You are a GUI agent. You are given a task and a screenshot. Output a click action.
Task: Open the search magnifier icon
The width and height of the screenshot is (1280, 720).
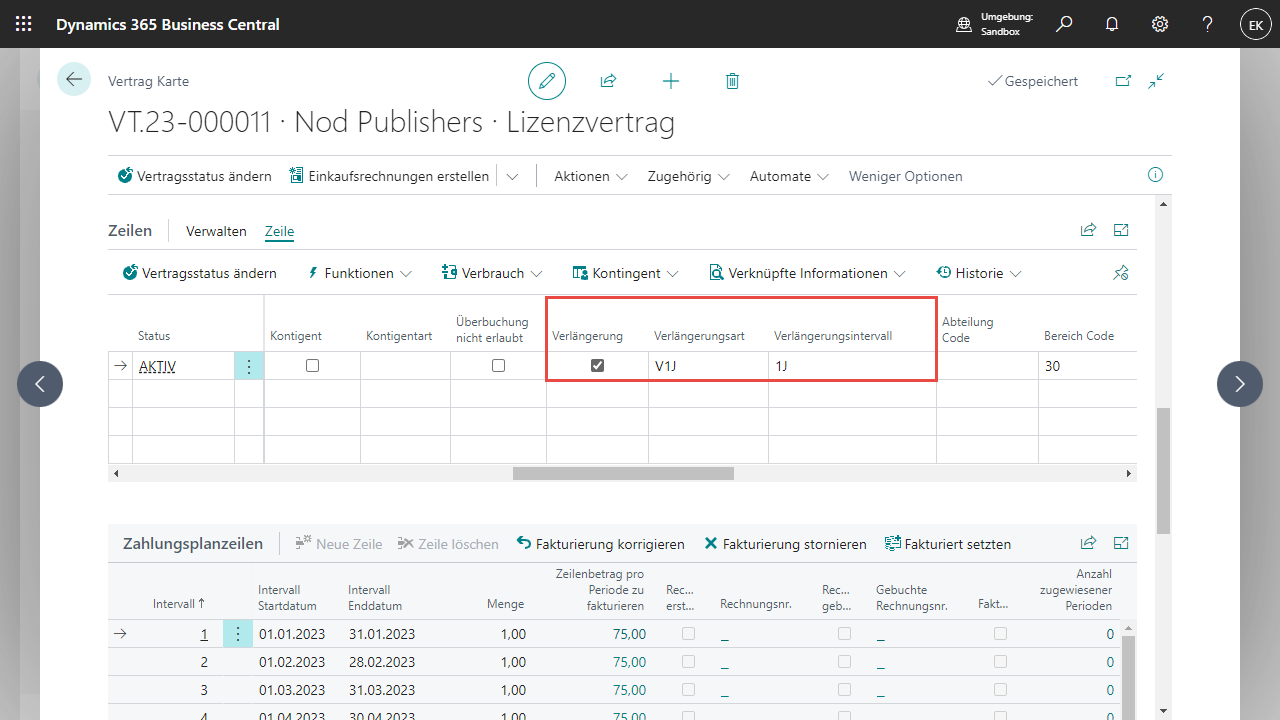[x=1064, y=24]
